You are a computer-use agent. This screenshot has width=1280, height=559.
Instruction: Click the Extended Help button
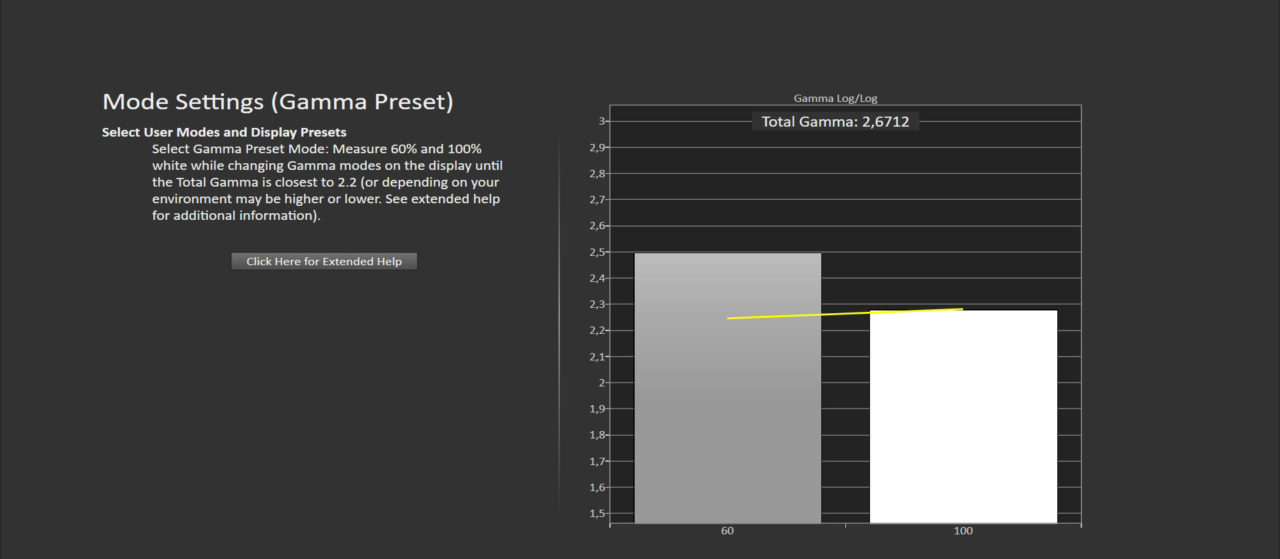[x=324, y=261]
